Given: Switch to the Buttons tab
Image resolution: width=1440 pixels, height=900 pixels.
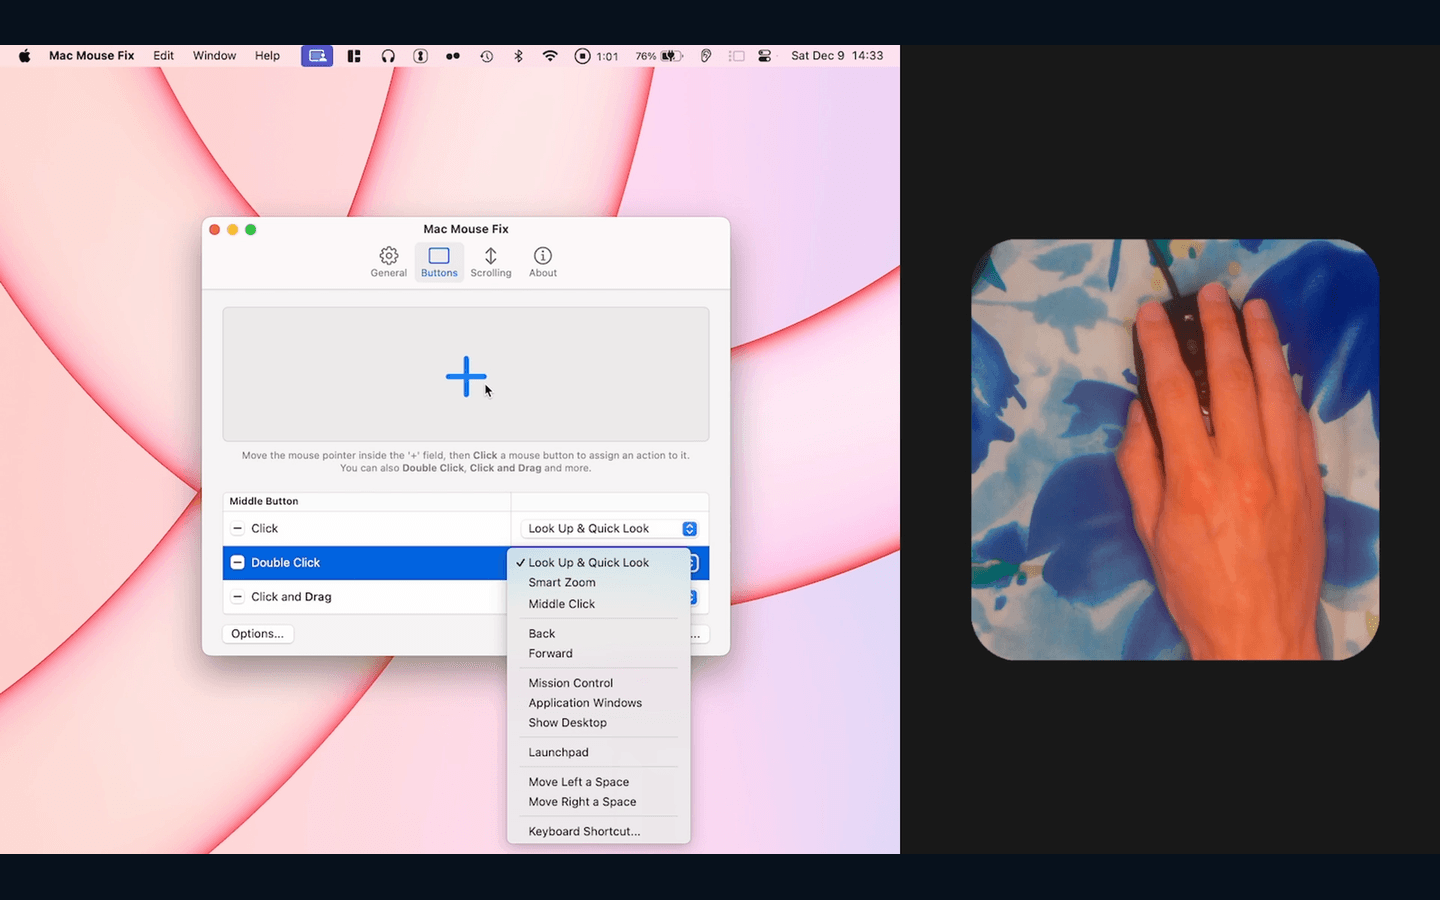Looking at the screenshot, I should 439,262.
